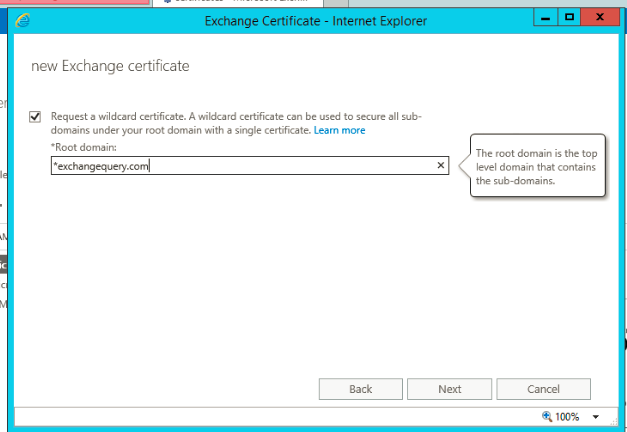Click the zoom magnifier icon in status bar
627x432 pixels.
click(546, 416)
